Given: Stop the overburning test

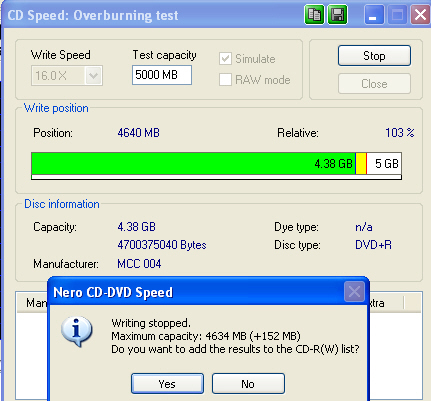Looking at the screenshot, I should (x=374, y=56).
